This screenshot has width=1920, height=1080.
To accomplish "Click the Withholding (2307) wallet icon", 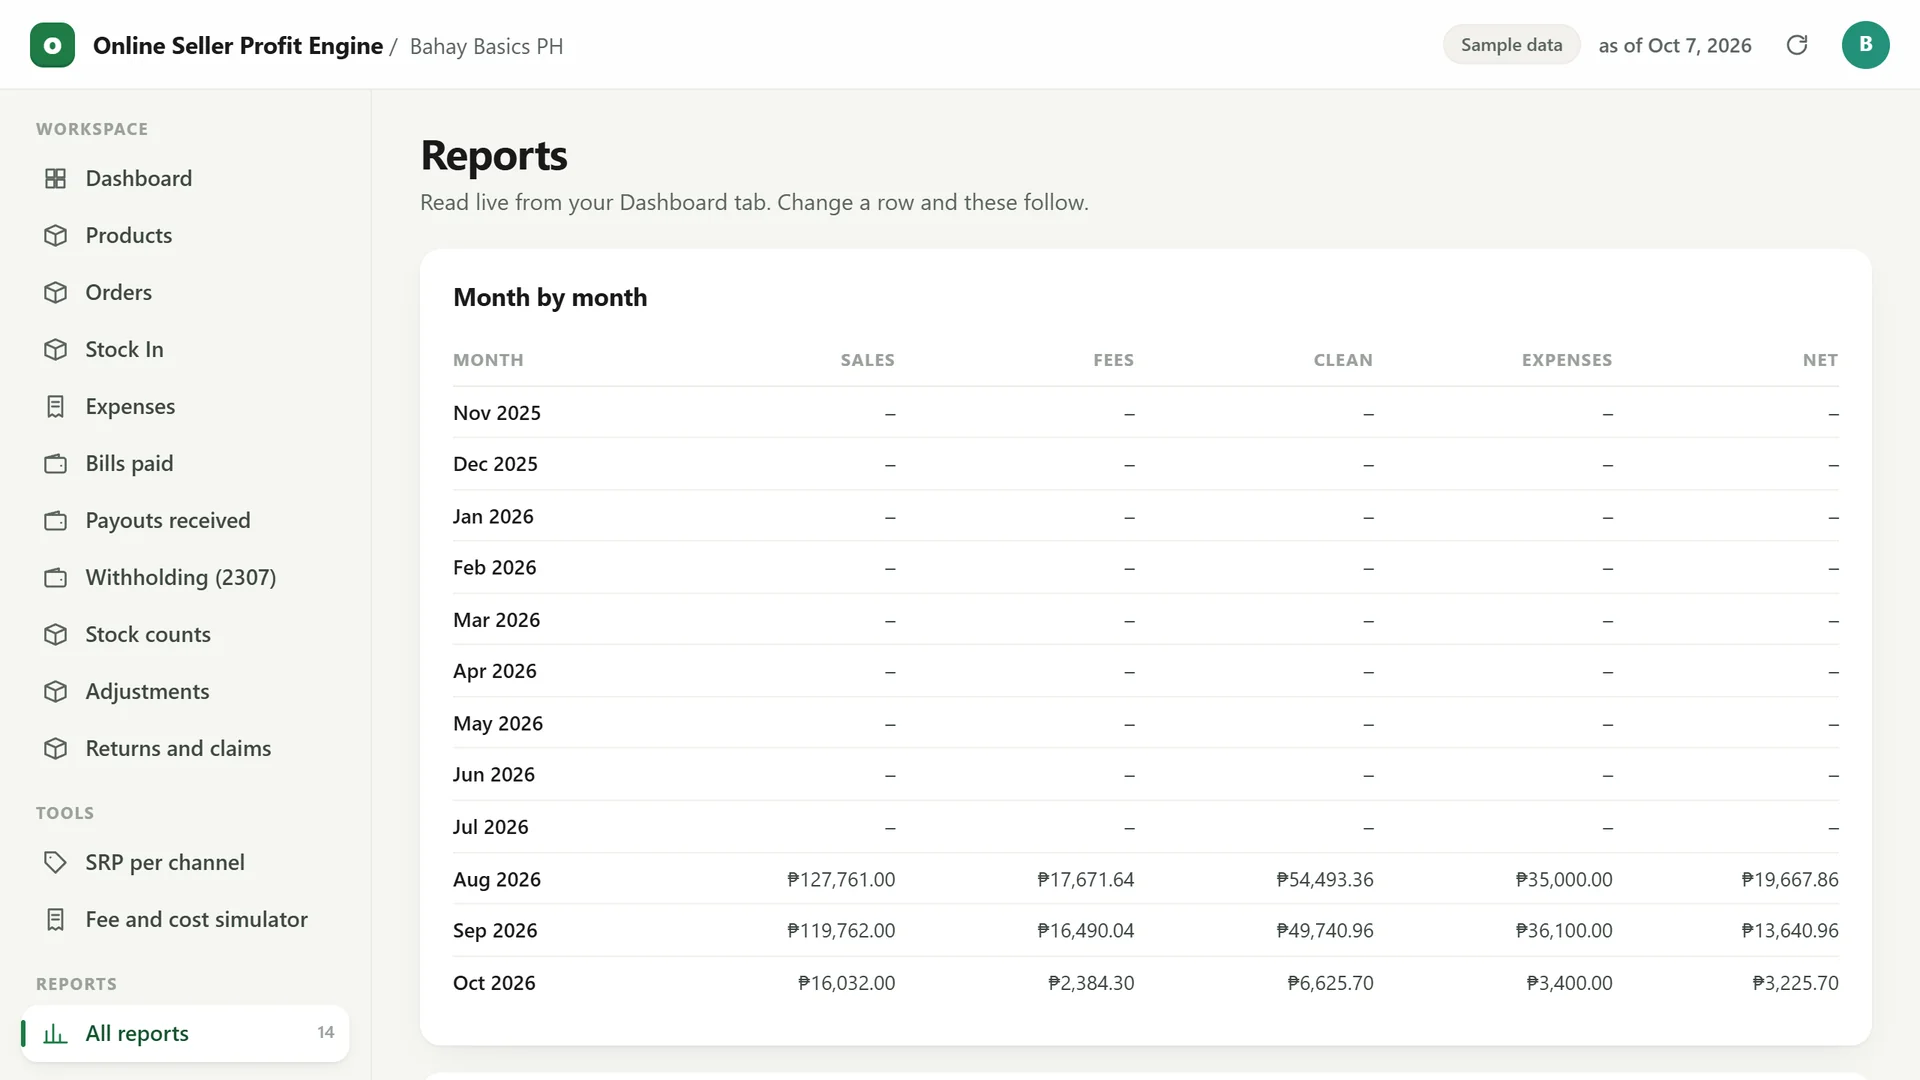I will point(56,577).
